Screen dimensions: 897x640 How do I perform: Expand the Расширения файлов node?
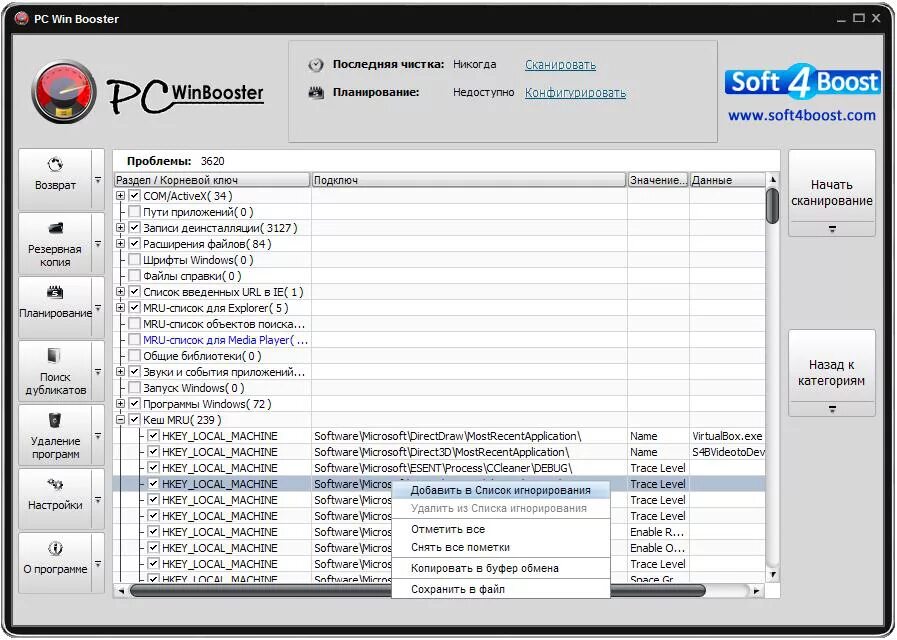point(121,243)
